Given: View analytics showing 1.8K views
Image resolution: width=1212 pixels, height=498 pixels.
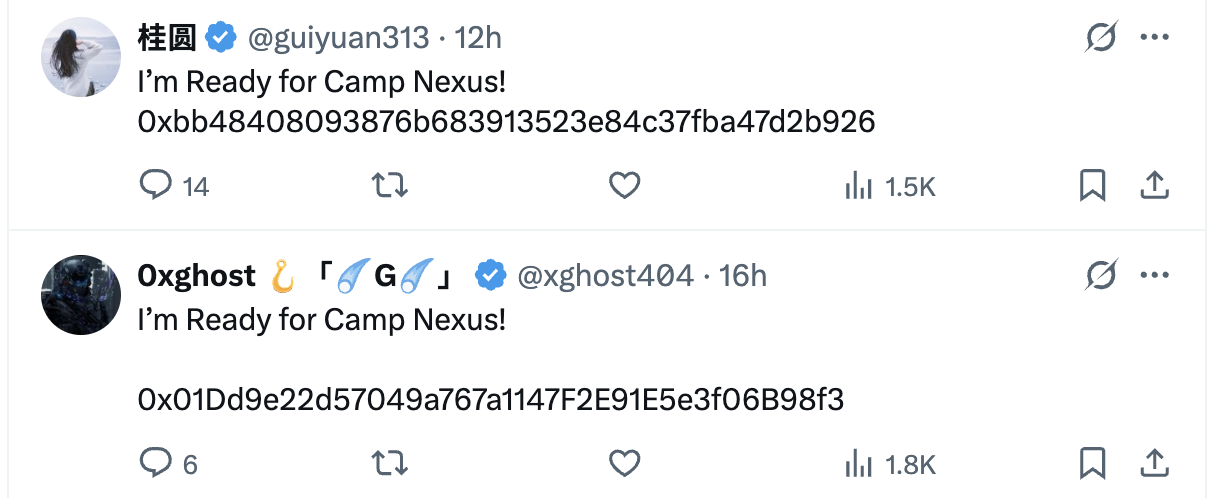Looking at the screenshot, I should [890, 463].
